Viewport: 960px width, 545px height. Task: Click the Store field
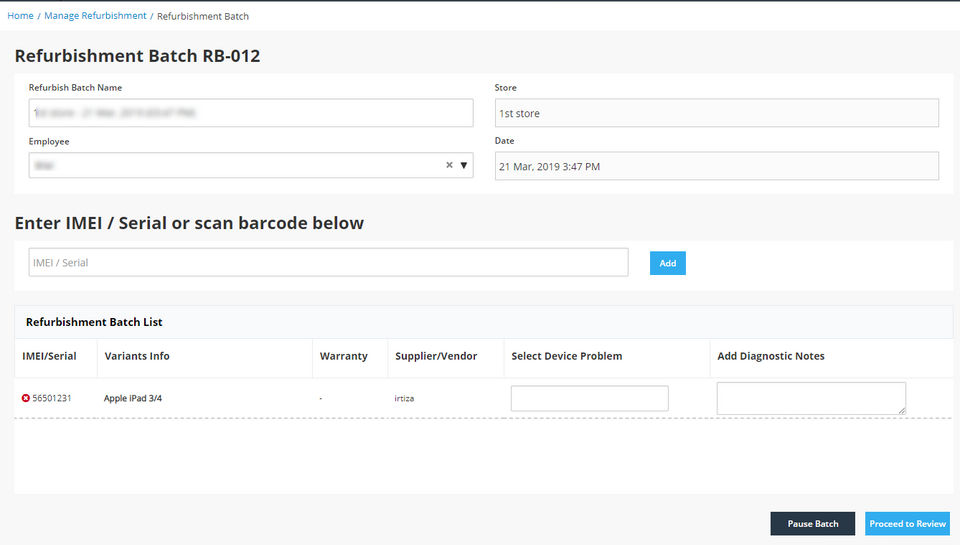tap(716, 113)
